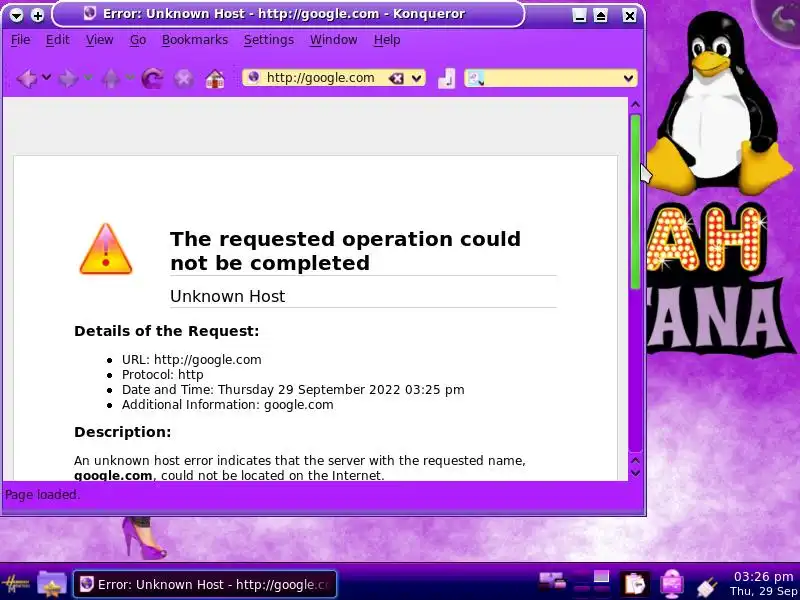Click the curved arrow desktop corner icon

point(781,20)
